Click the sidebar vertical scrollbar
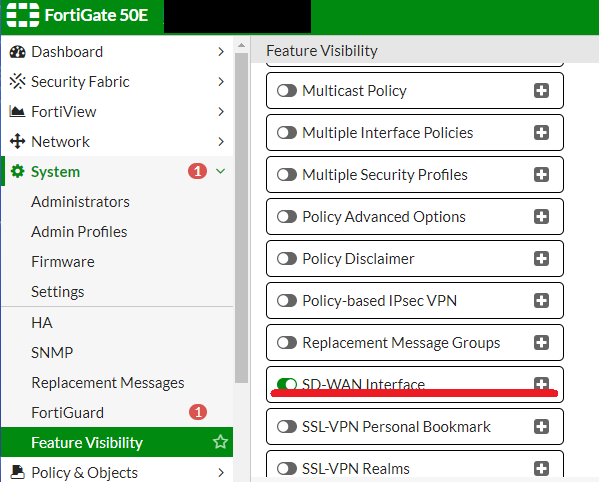This screenshot has height=482, width=599. point(241,218)
